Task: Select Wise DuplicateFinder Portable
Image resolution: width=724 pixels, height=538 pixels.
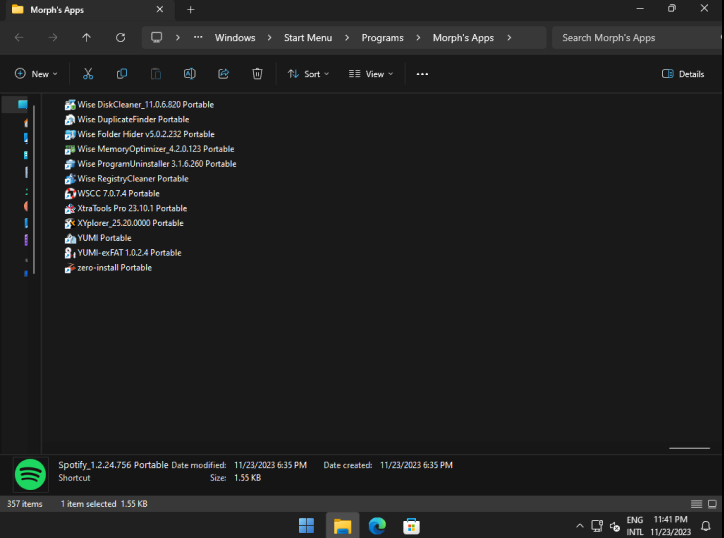Action: 127,120
